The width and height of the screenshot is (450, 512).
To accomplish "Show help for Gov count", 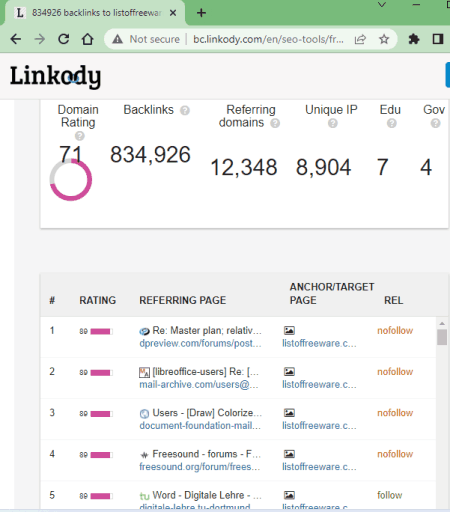I will click(435, 123).
